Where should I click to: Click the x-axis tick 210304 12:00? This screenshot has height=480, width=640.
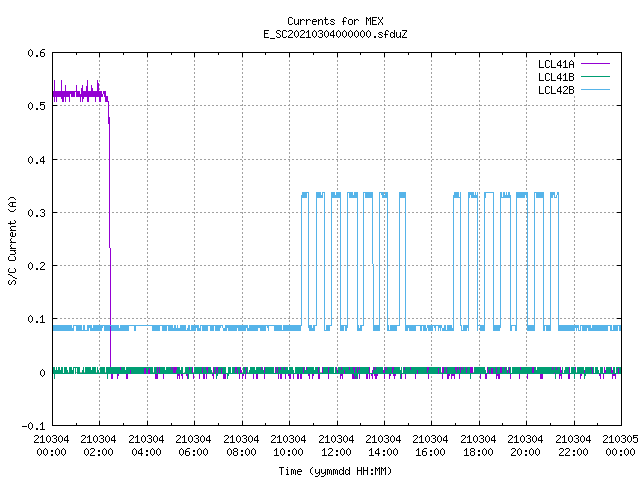(336, 446)
